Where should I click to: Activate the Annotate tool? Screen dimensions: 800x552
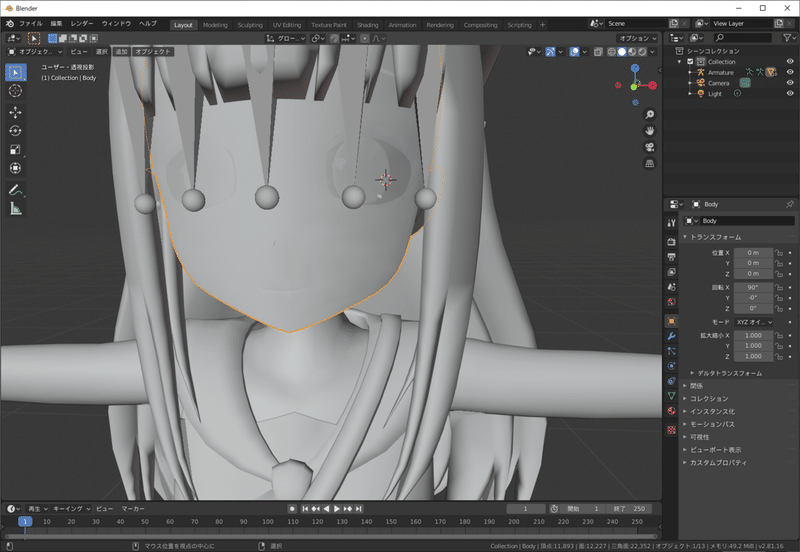15,190
